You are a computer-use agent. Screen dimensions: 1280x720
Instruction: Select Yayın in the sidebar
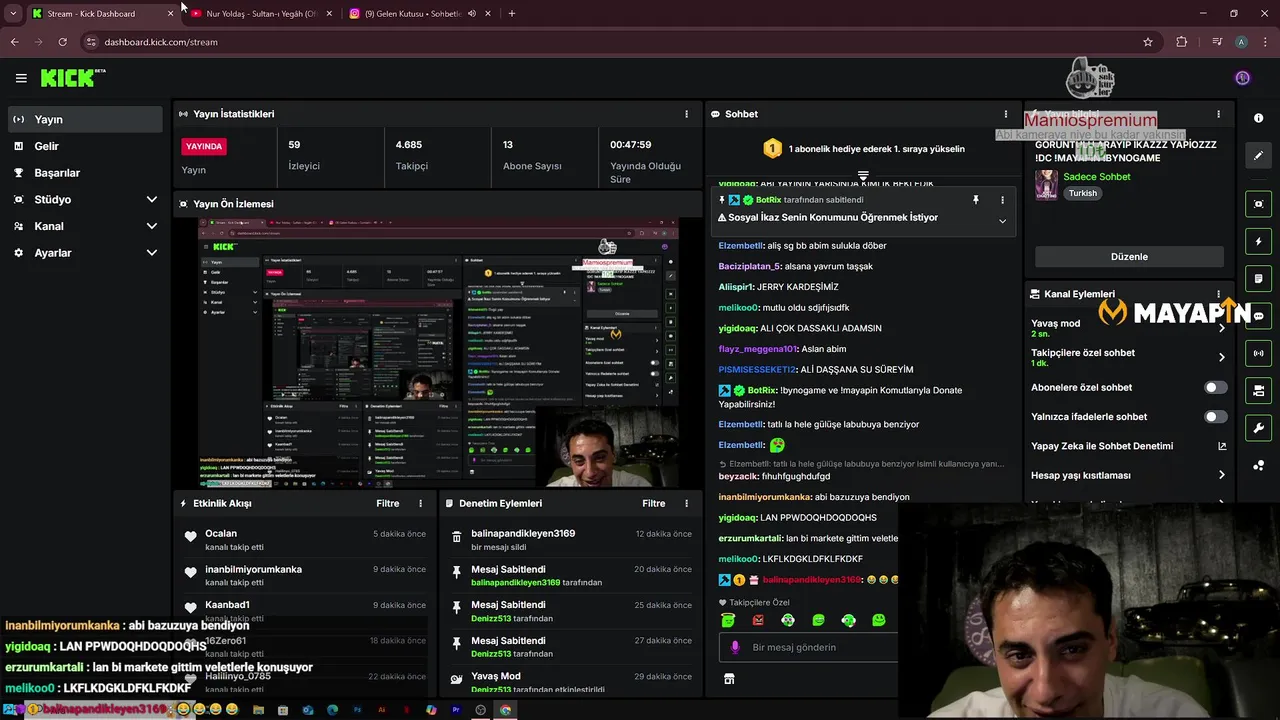click(x=84, y=119)
